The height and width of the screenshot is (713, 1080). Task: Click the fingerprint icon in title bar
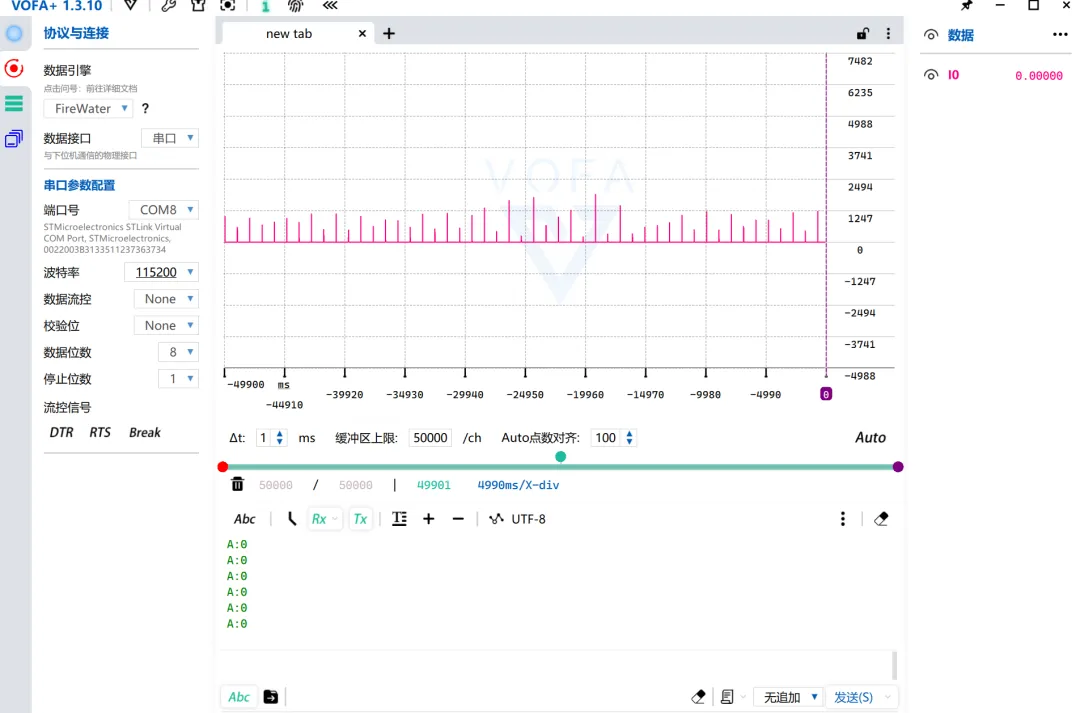tap(295, 6)
